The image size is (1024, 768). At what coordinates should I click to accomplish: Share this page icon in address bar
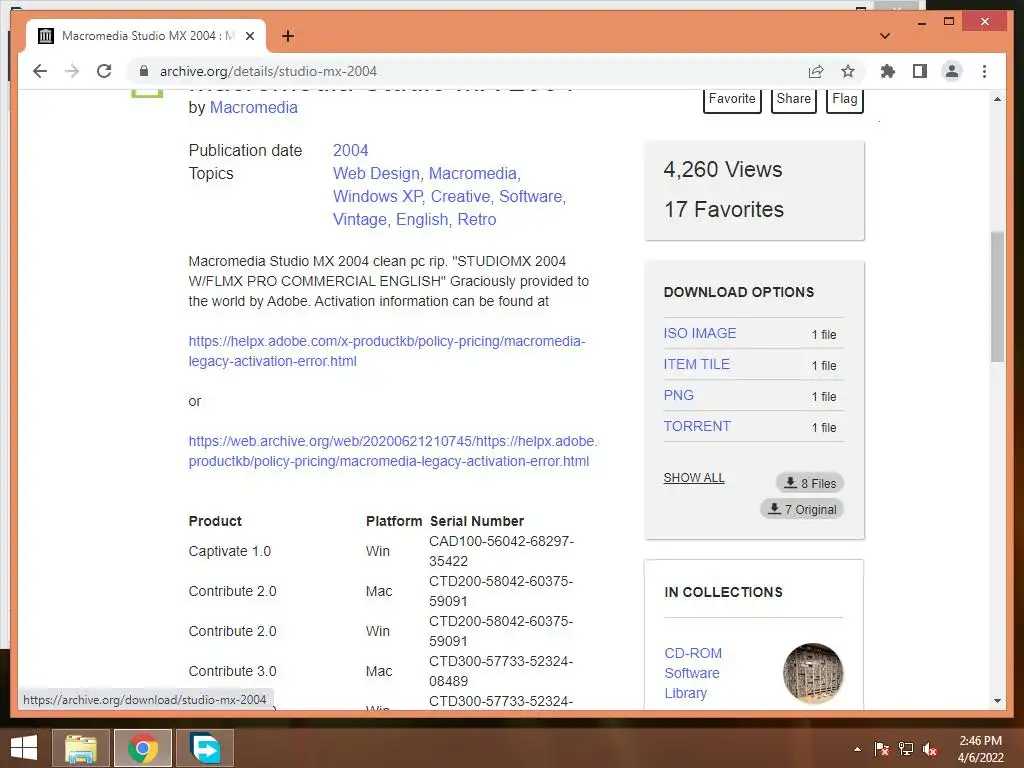pos(816,71)
